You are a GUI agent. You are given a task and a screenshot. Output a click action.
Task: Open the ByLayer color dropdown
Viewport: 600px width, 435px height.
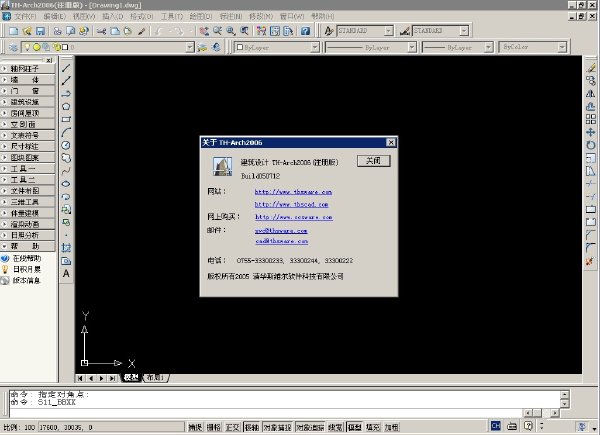pos(315,47)
